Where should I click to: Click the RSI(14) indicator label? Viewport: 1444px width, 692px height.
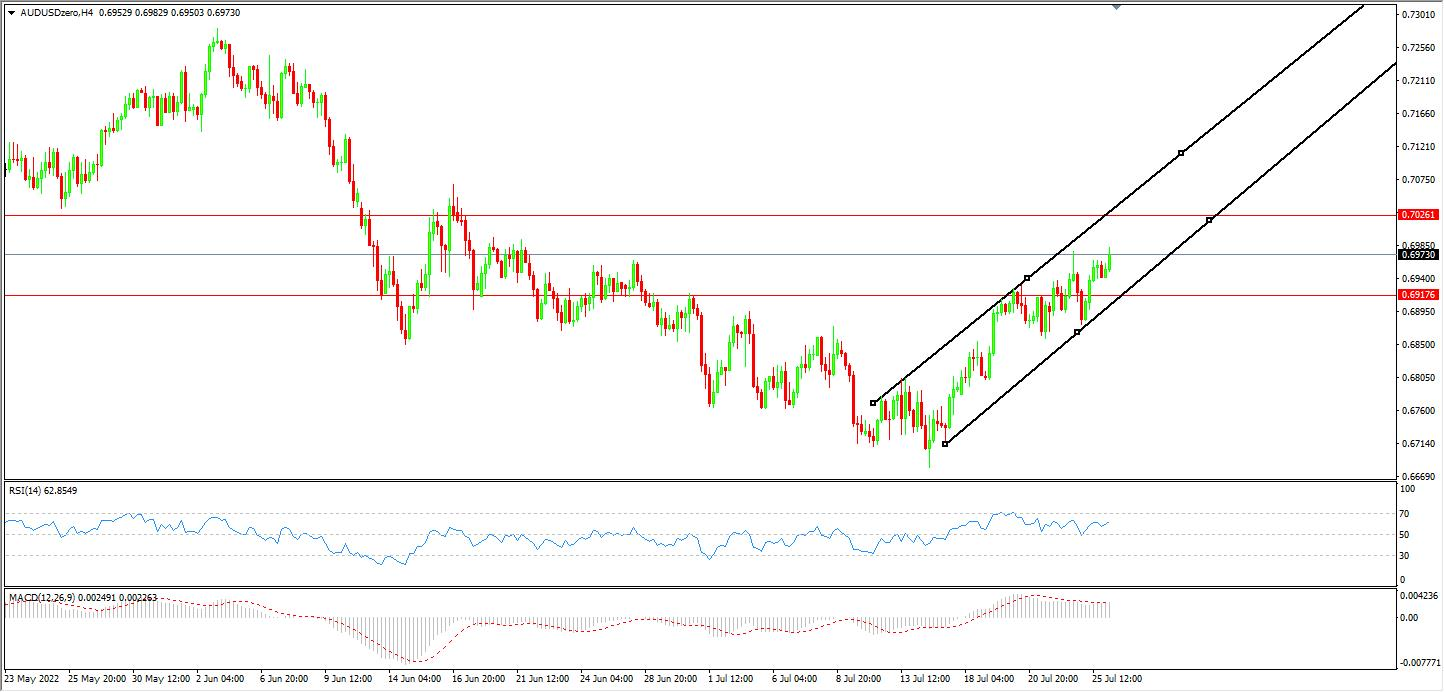click(43, 490)
